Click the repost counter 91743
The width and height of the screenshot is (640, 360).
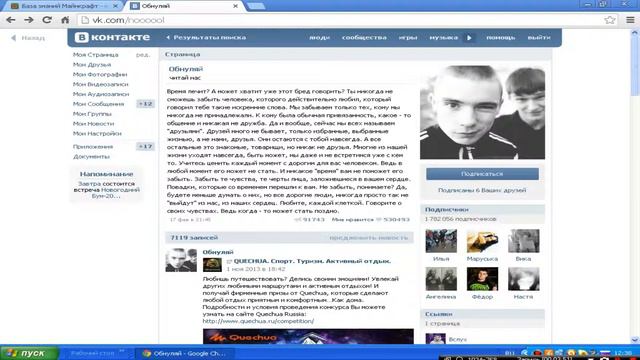click(x=310, y=220)
